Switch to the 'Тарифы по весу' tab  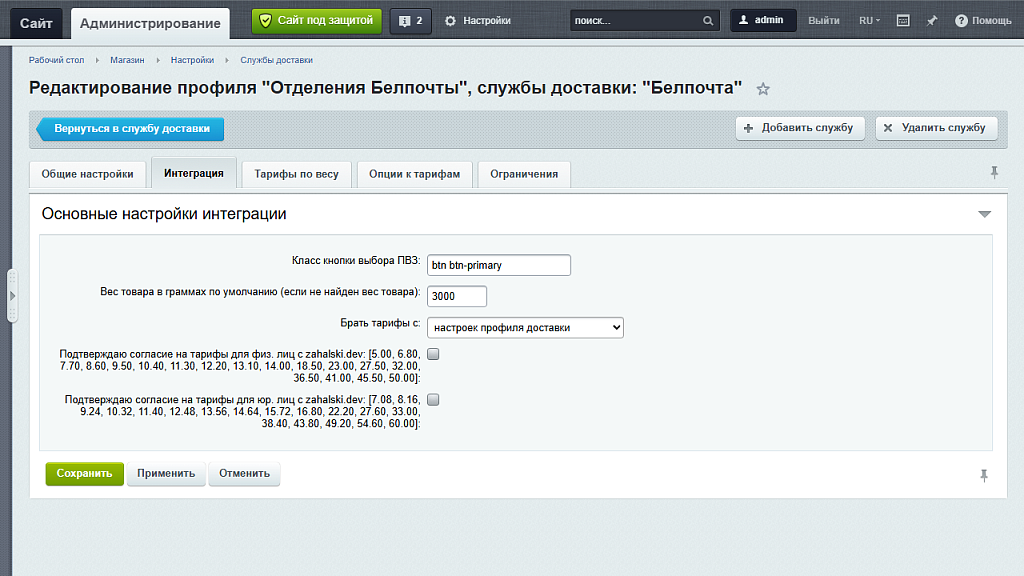click(x=296, y=174)
